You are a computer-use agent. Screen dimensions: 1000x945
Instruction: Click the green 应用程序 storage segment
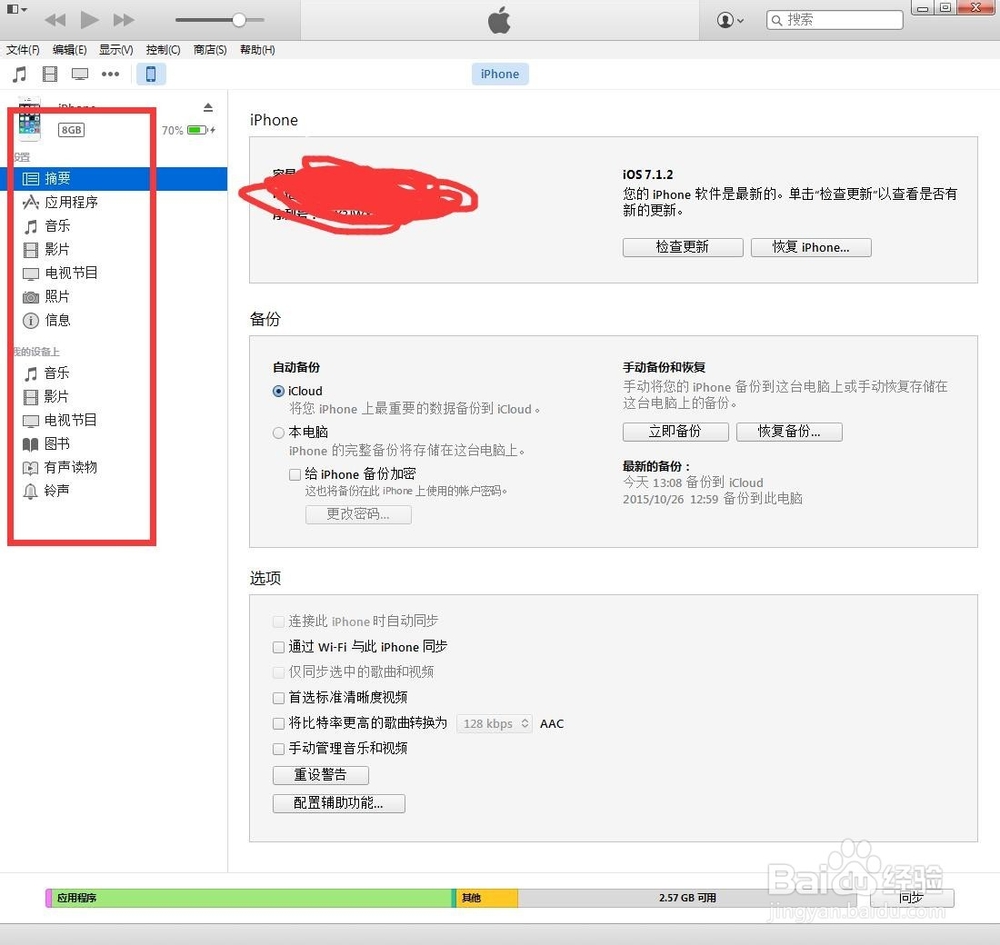pos(252,898)
